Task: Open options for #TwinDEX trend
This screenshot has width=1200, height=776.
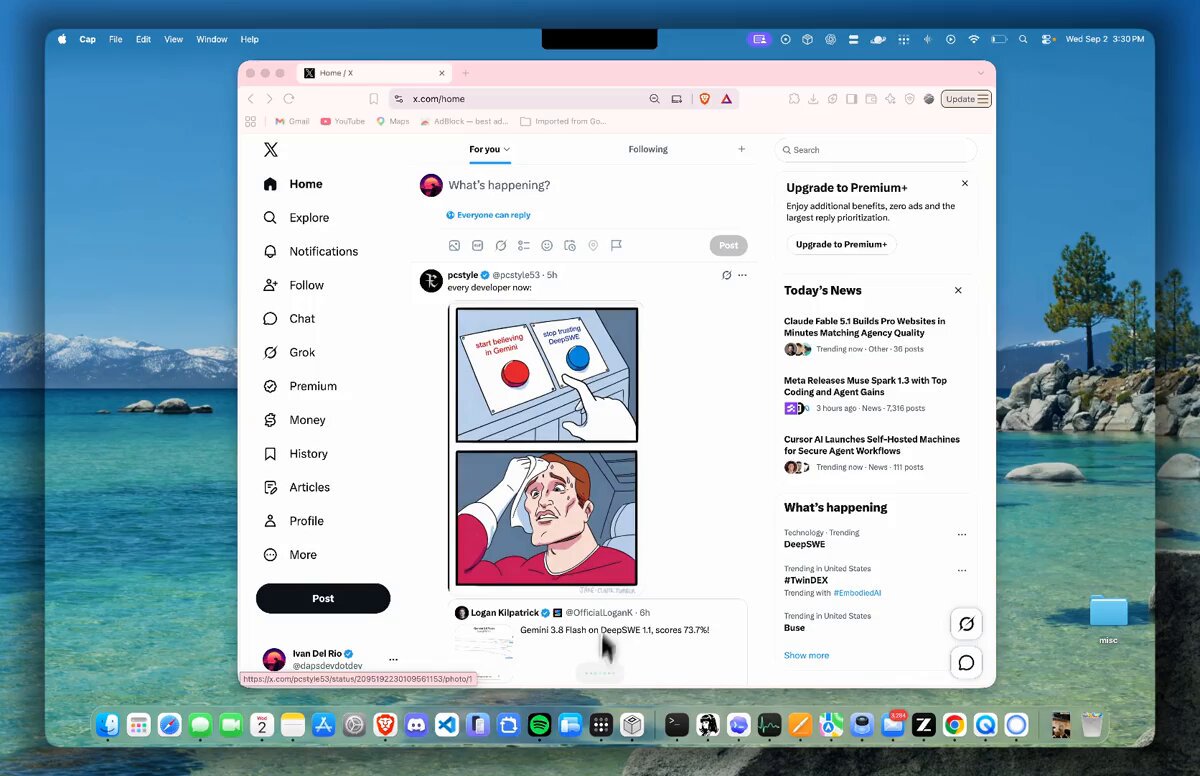Action: tap(962, 571)
